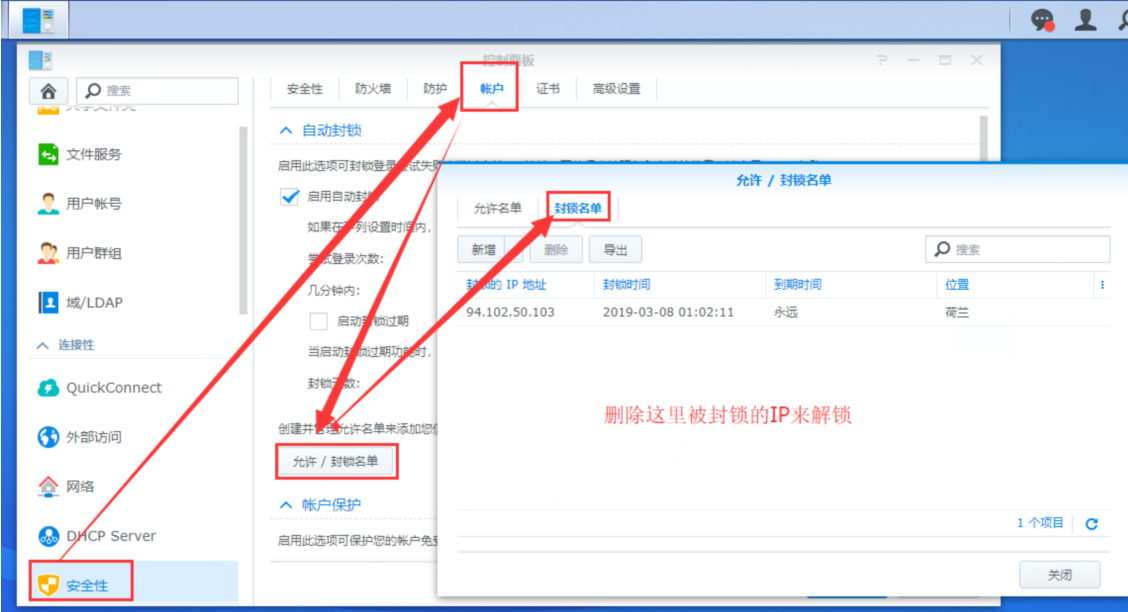This screenshot has height=612, width=1128.
Task: Open the DSM main menu icon
Action: click(x=38, y=19)
